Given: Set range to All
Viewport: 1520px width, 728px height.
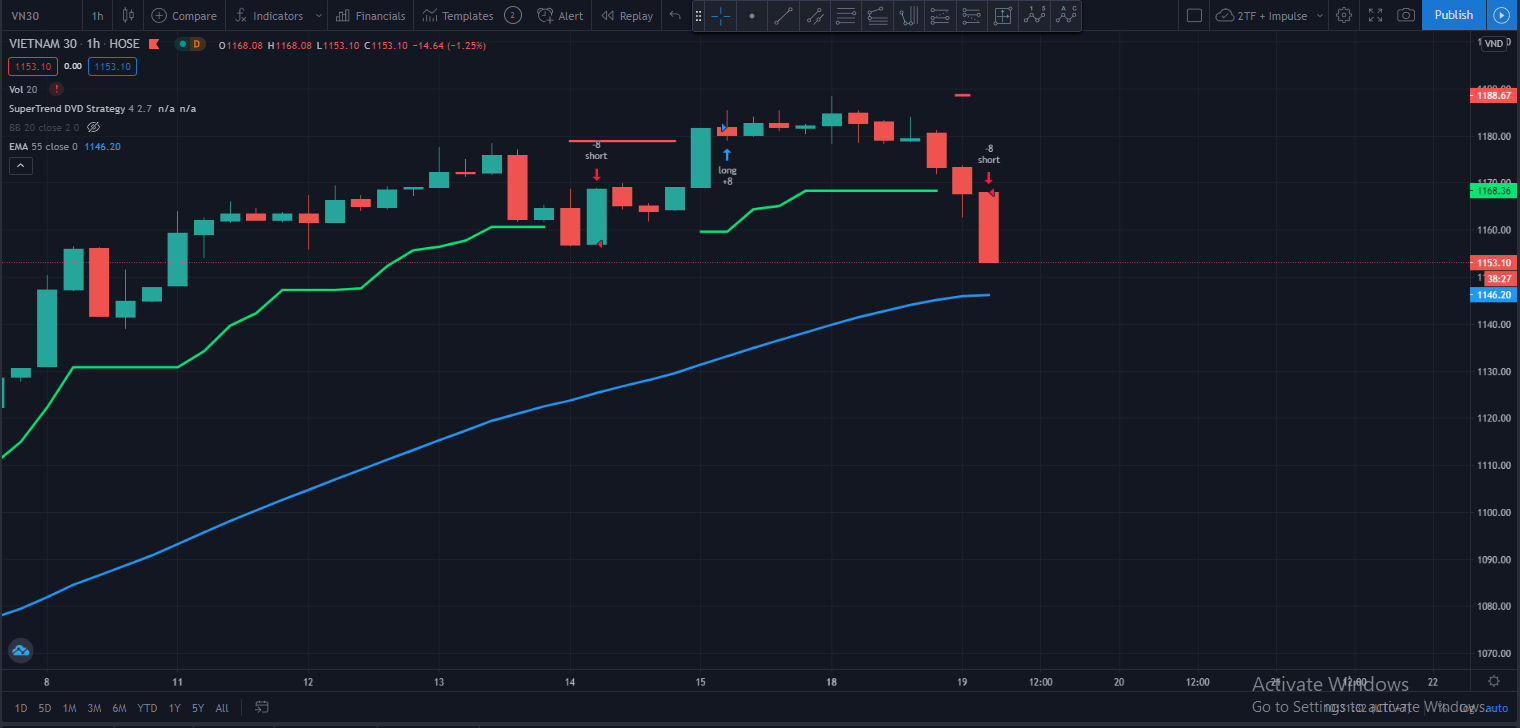Looking at the screenshot, I should coord(222,708).
